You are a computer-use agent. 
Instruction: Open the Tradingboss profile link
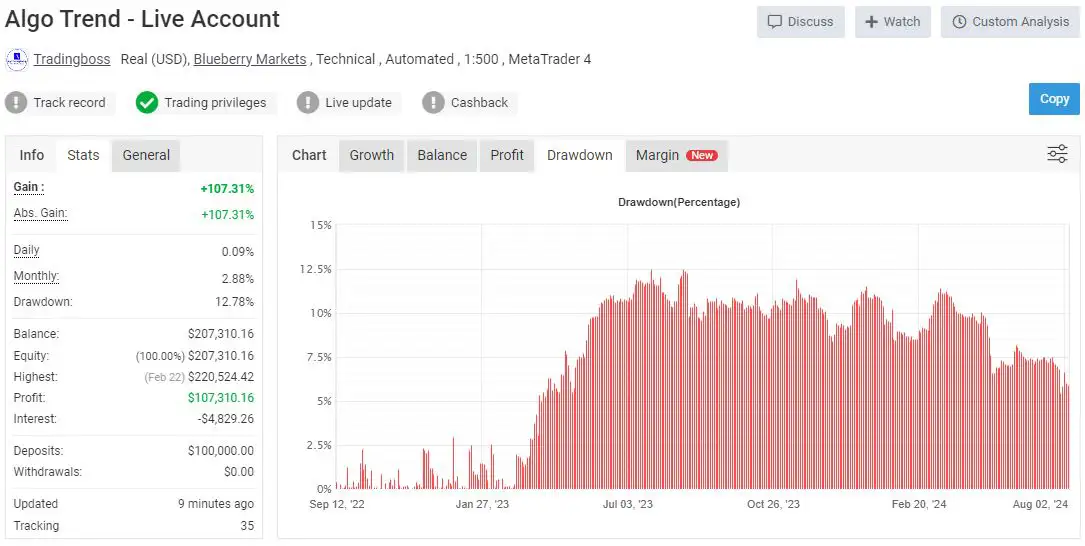[72, 59]
